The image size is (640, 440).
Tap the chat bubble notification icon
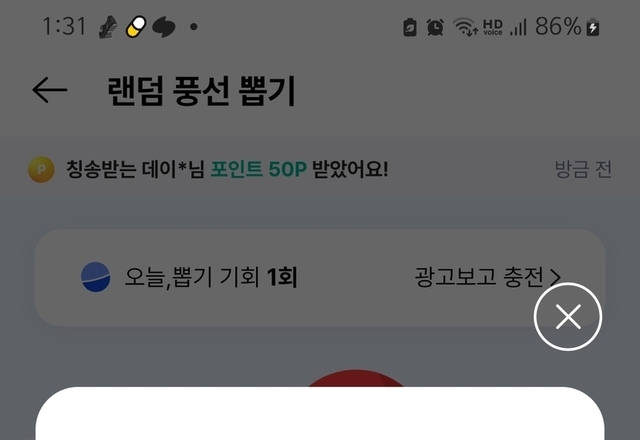164,27
